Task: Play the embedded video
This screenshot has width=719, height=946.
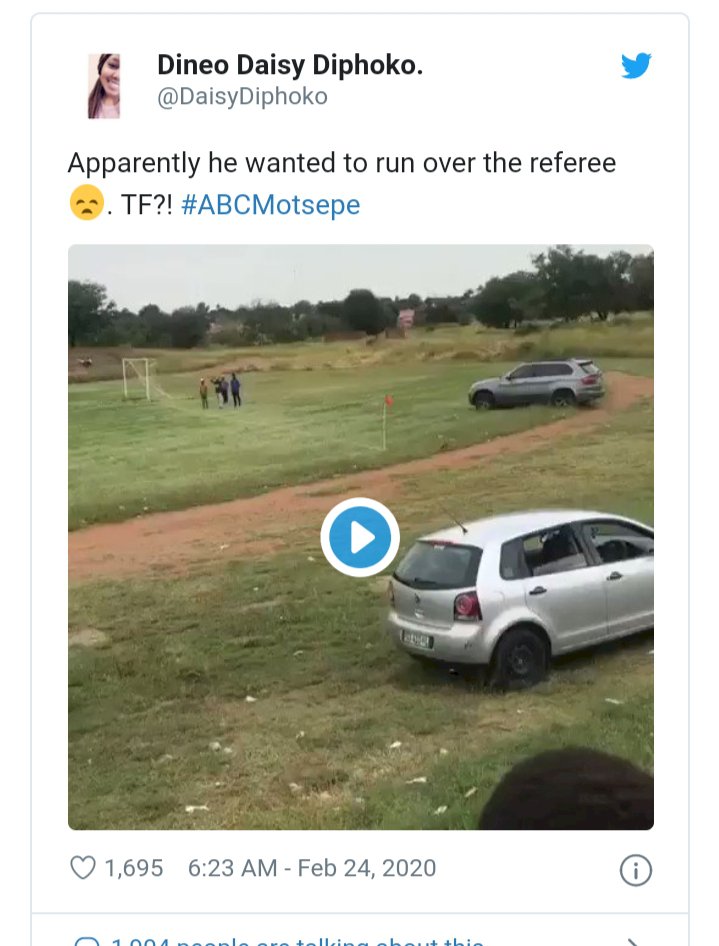Action: point(360,538)
